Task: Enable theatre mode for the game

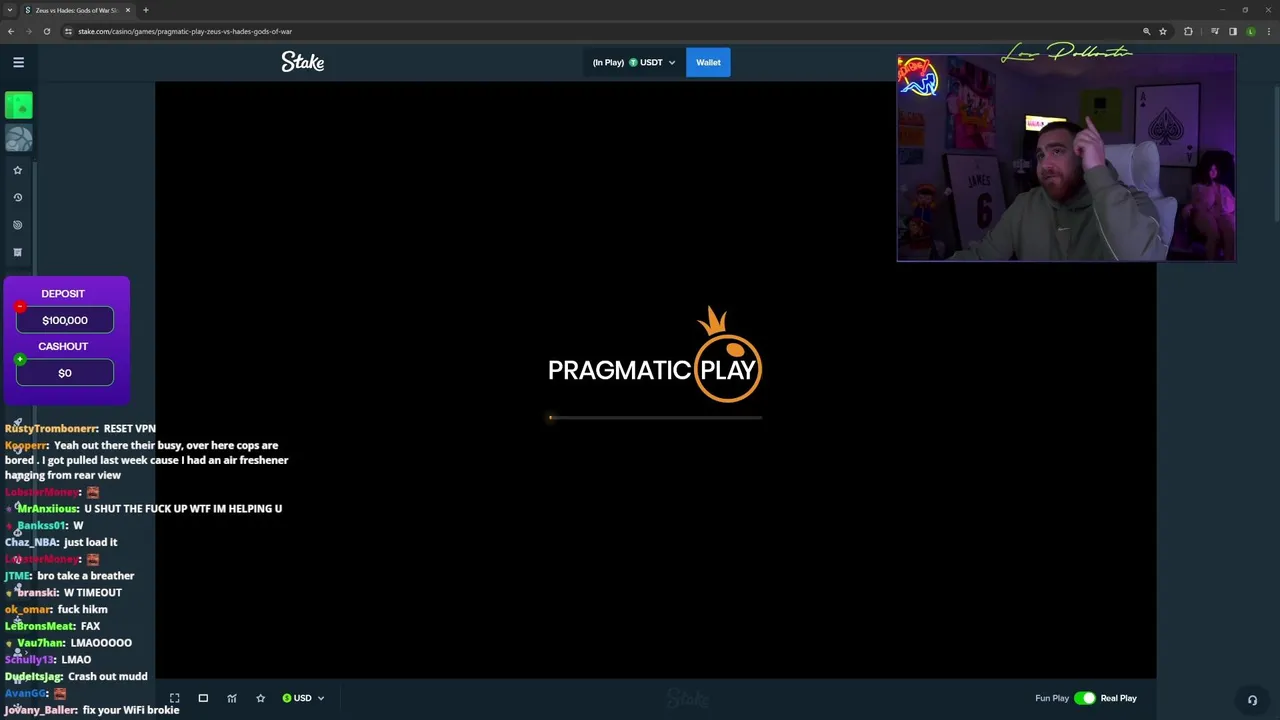Action: (x=203, y=698)
